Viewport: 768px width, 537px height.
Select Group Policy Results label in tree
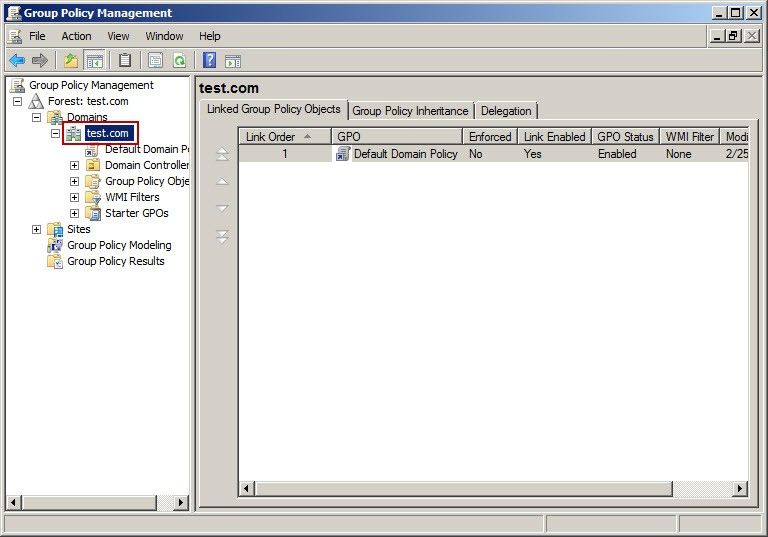116,261
